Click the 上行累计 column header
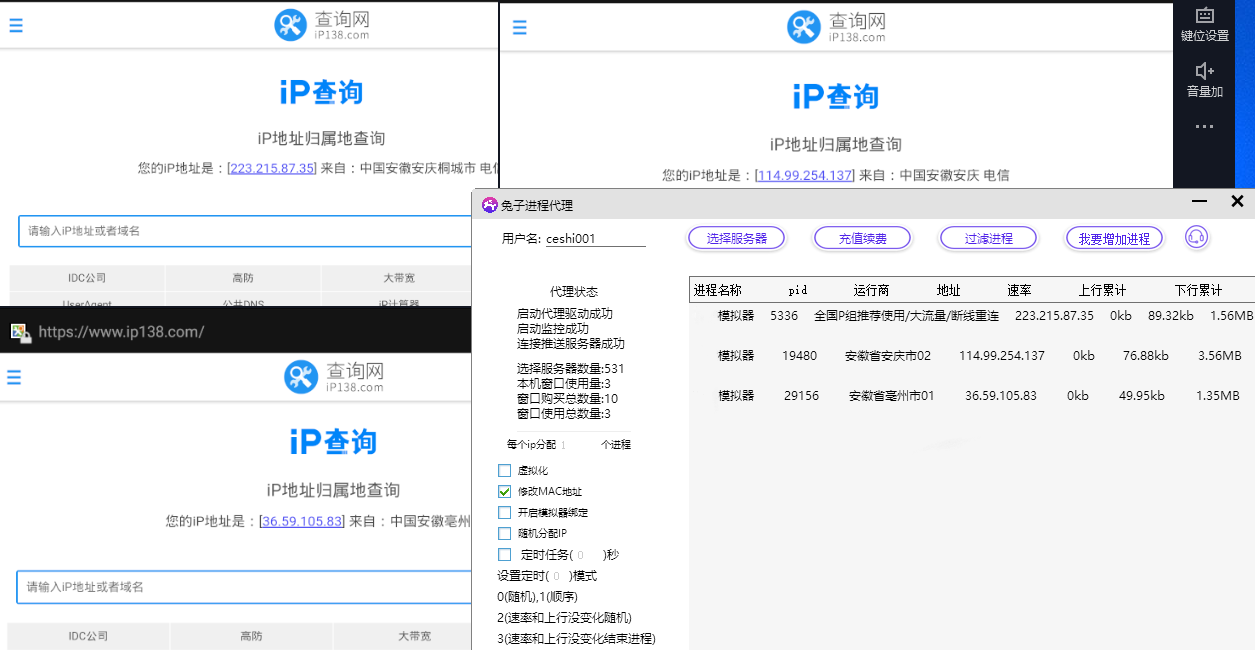Image resolution: width=1255 pixels, height=650 pixels. click(x=1102, y=290)
